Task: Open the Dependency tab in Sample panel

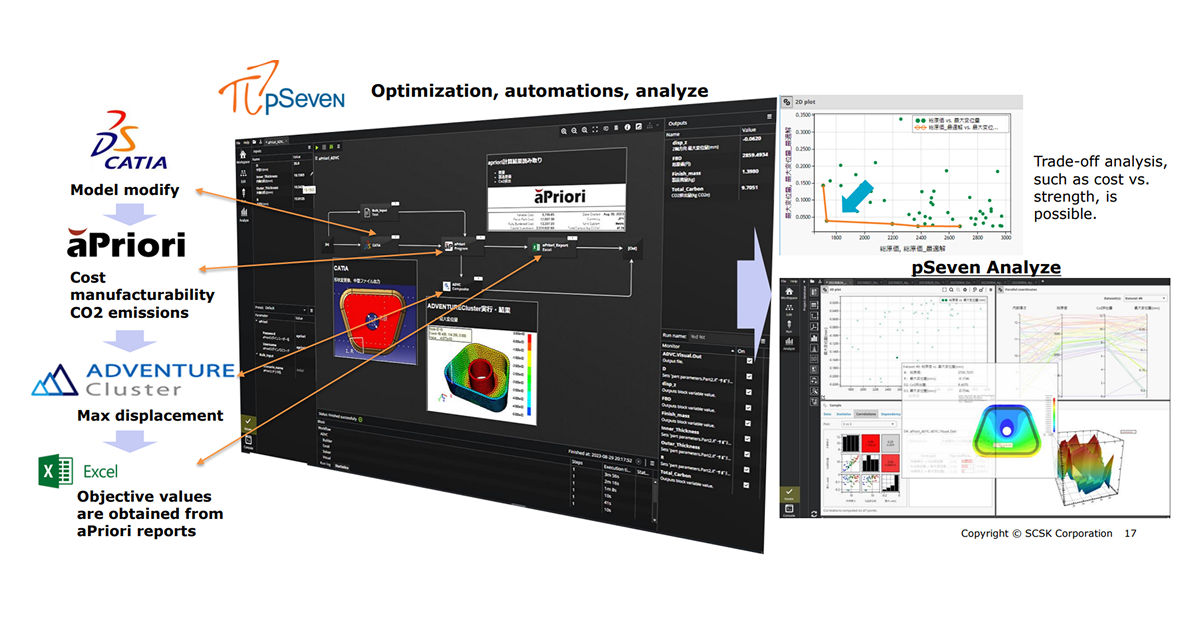Action: tap(890, 414)
